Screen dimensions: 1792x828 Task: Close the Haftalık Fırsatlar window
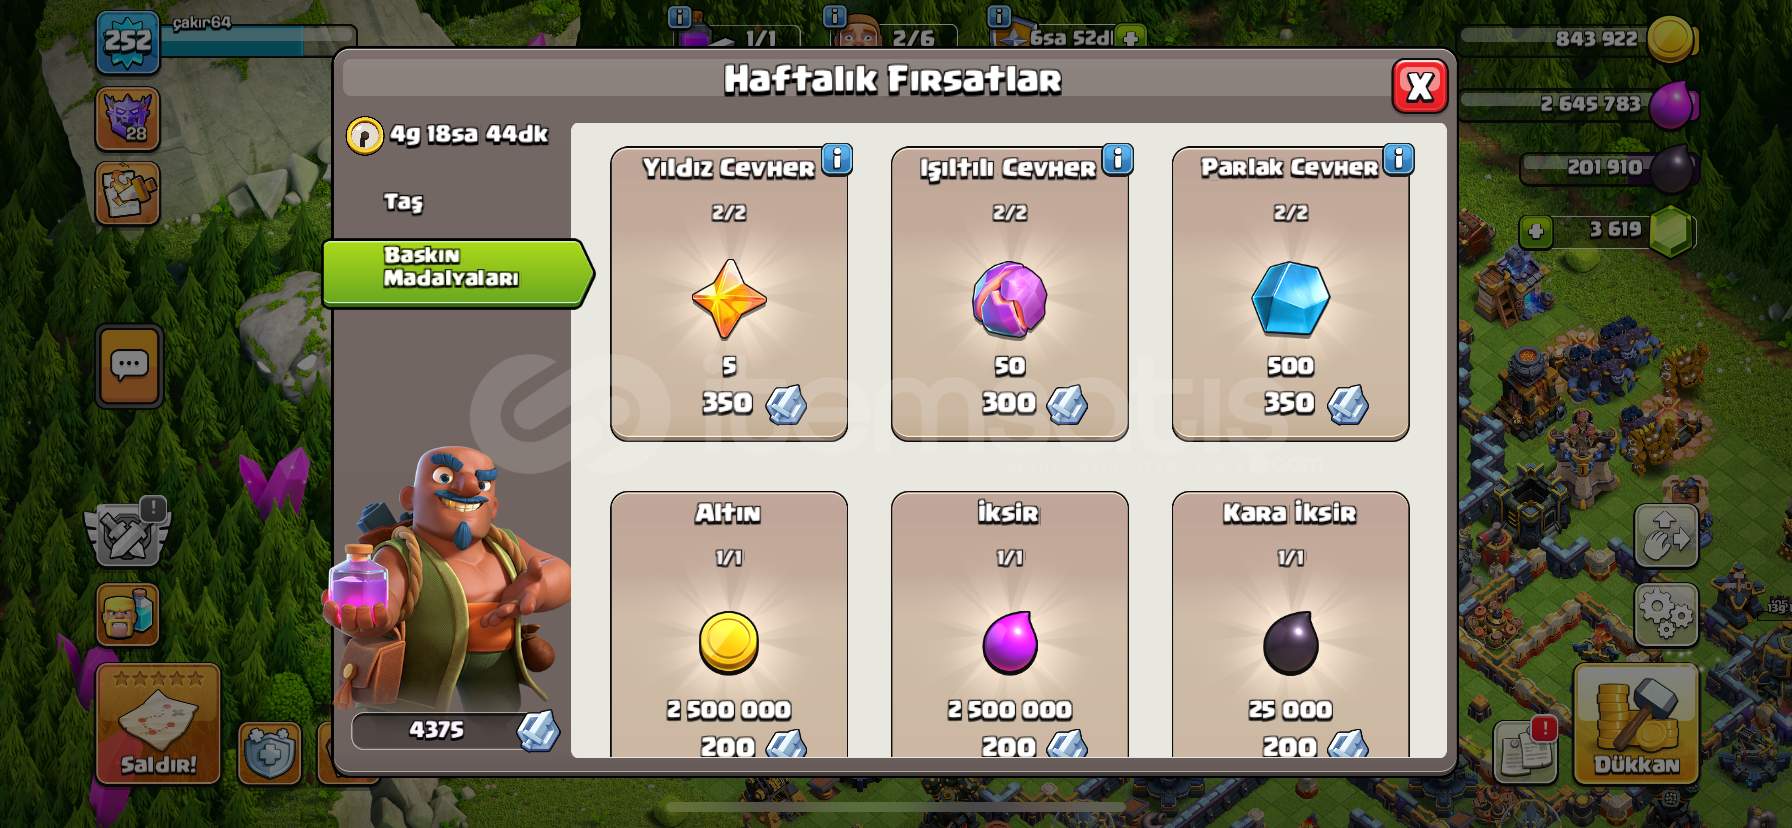(x=1420, y=87)
